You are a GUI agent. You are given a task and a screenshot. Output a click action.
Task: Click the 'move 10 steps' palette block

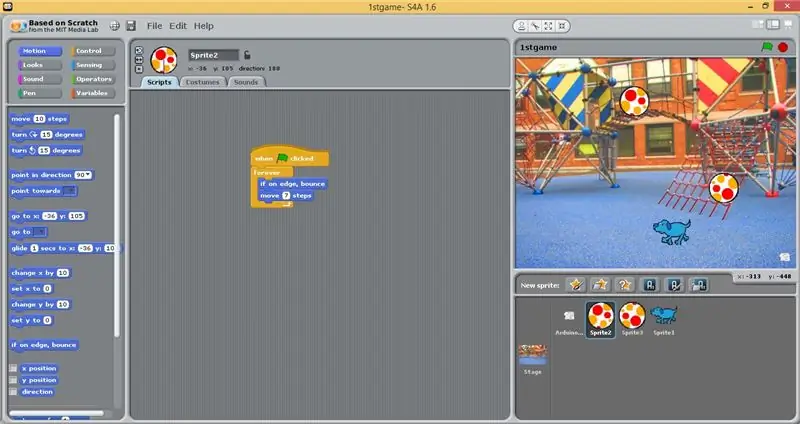(39, 119)
